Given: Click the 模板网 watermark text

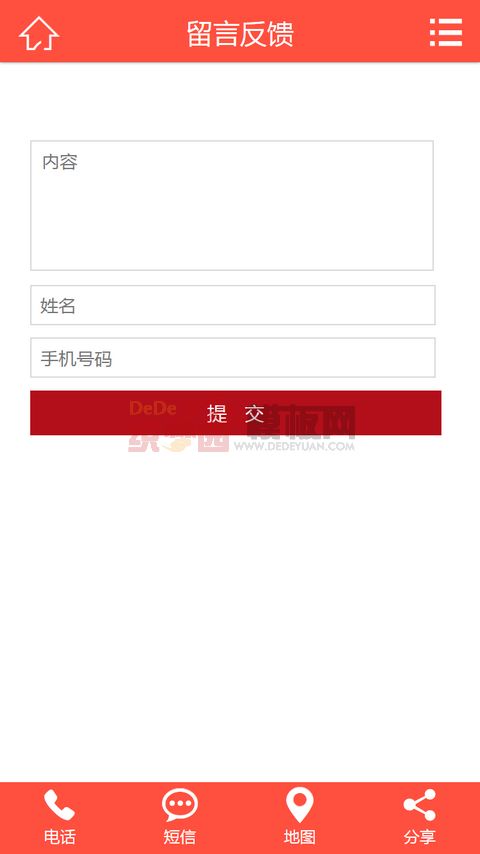Looking at the screenshot, I should (302, 422).
